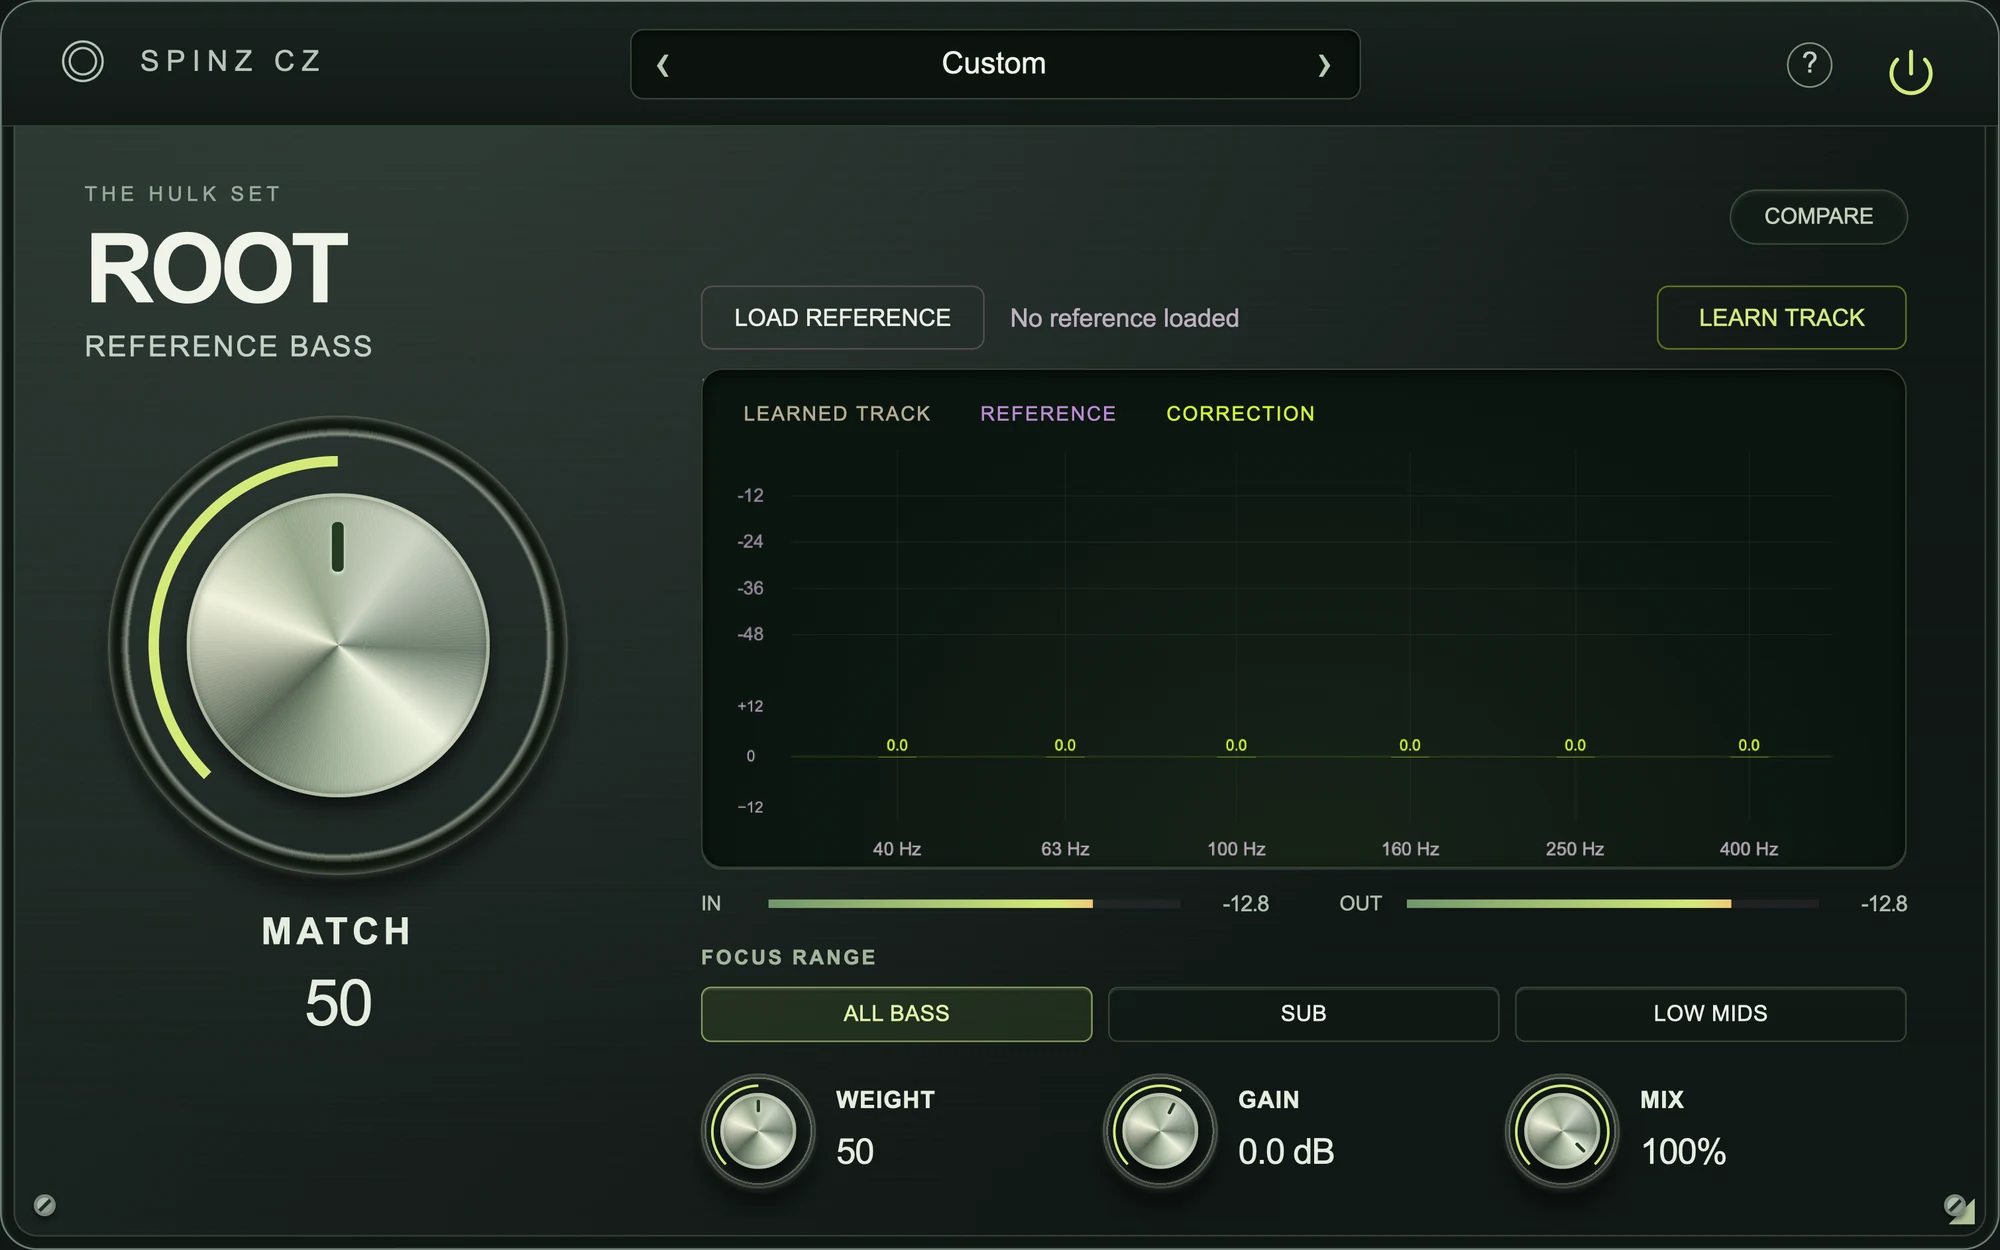Click the 40 Hz band correction value
Viewport: 2000px width, 1250px height.
click(x=897, y=745)
